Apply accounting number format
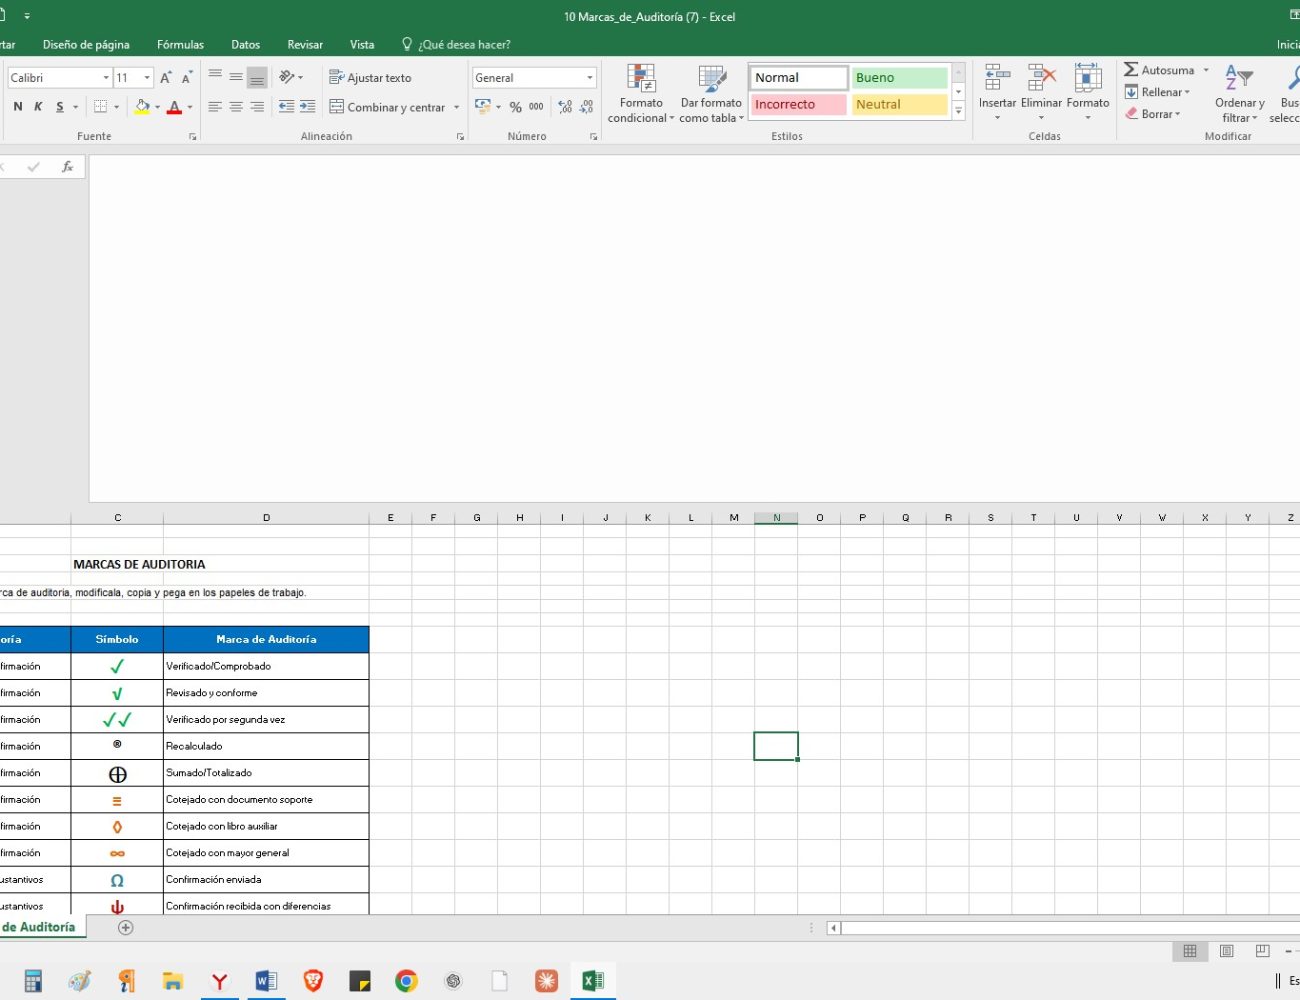Screen dimensions: 1300x1000 click(x=483, y=107)
